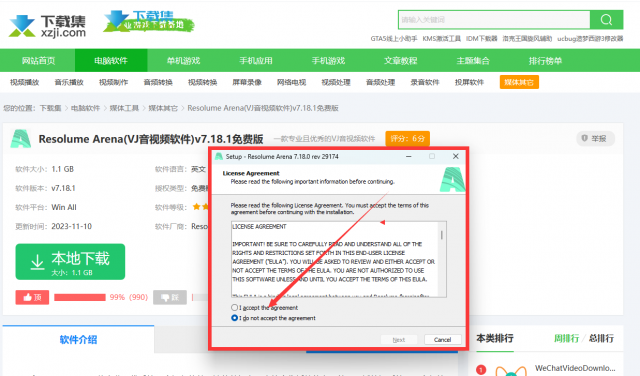Open the 排行榜单 navigation item
The image size is (640, 376).
pos(545,61)
